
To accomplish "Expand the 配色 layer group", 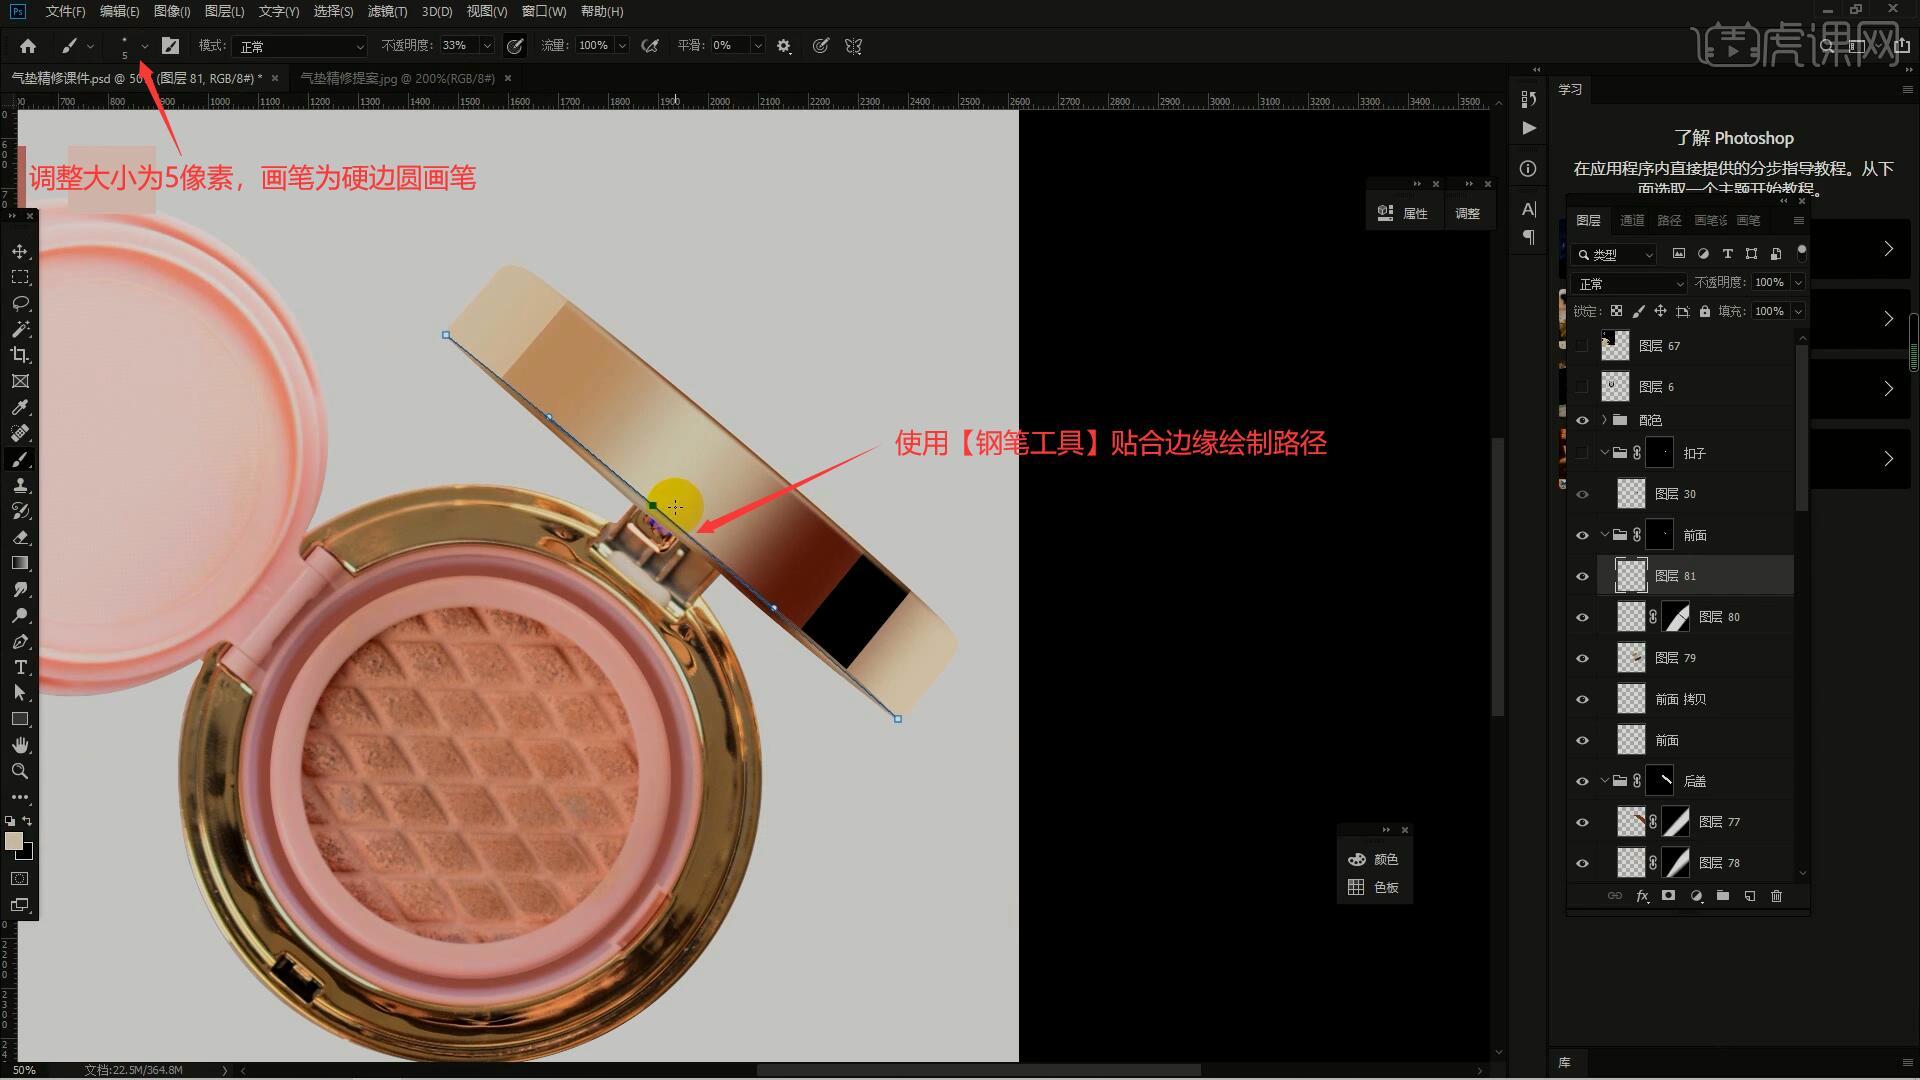I will [x=1604, y=420].
